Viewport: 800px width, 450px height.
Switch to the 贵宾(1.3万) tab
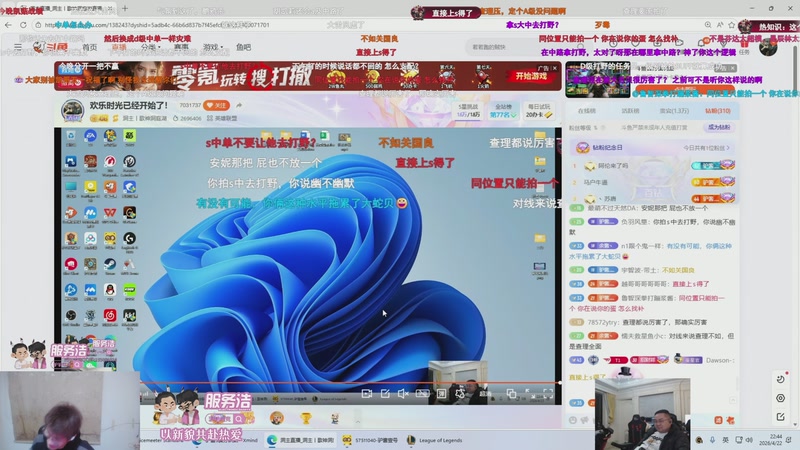click(x=674, y=111)
